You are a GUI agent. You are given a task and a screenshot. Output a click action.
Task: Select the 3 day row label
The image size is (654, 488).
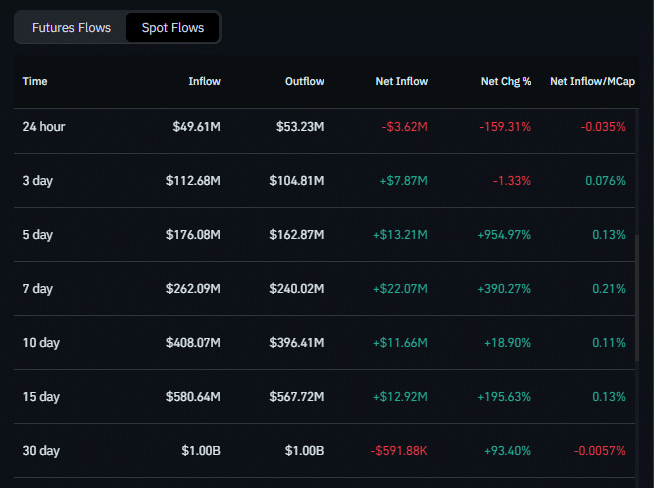pyautogui.click(x=38, y=181)
